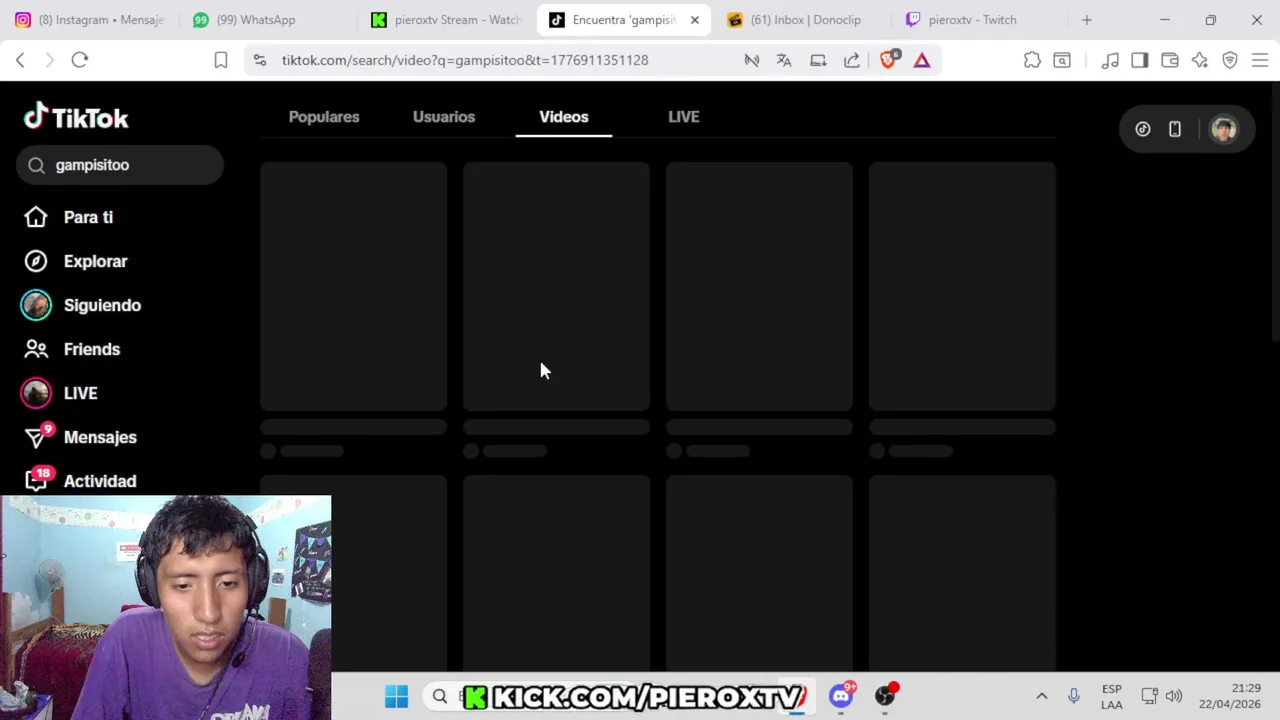This screenshot has width=1280, height=720.
Task: Open the Brave Wallet icon
Action: tap(1170, 60)
